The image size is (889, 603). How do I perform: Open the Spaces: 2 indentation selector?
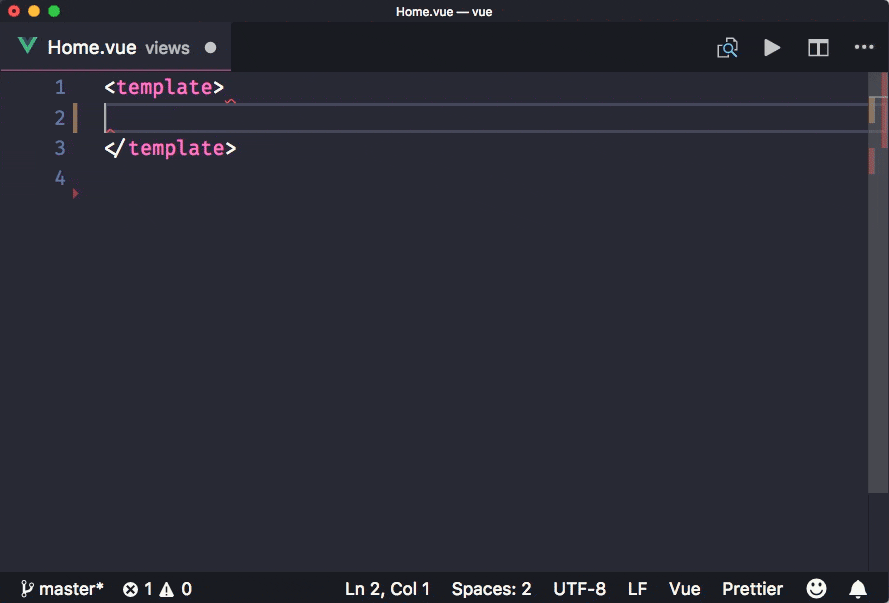(x=491, y=589)
